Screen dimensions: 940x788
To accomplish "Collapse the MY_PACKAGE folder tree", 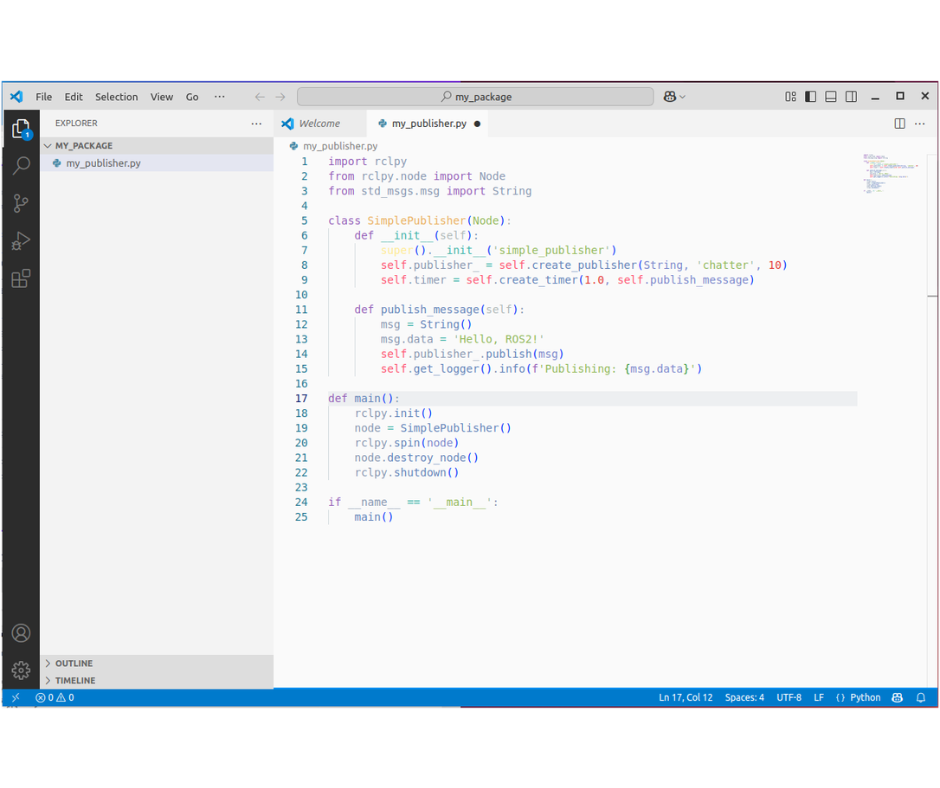I will [x=84, y=146].
